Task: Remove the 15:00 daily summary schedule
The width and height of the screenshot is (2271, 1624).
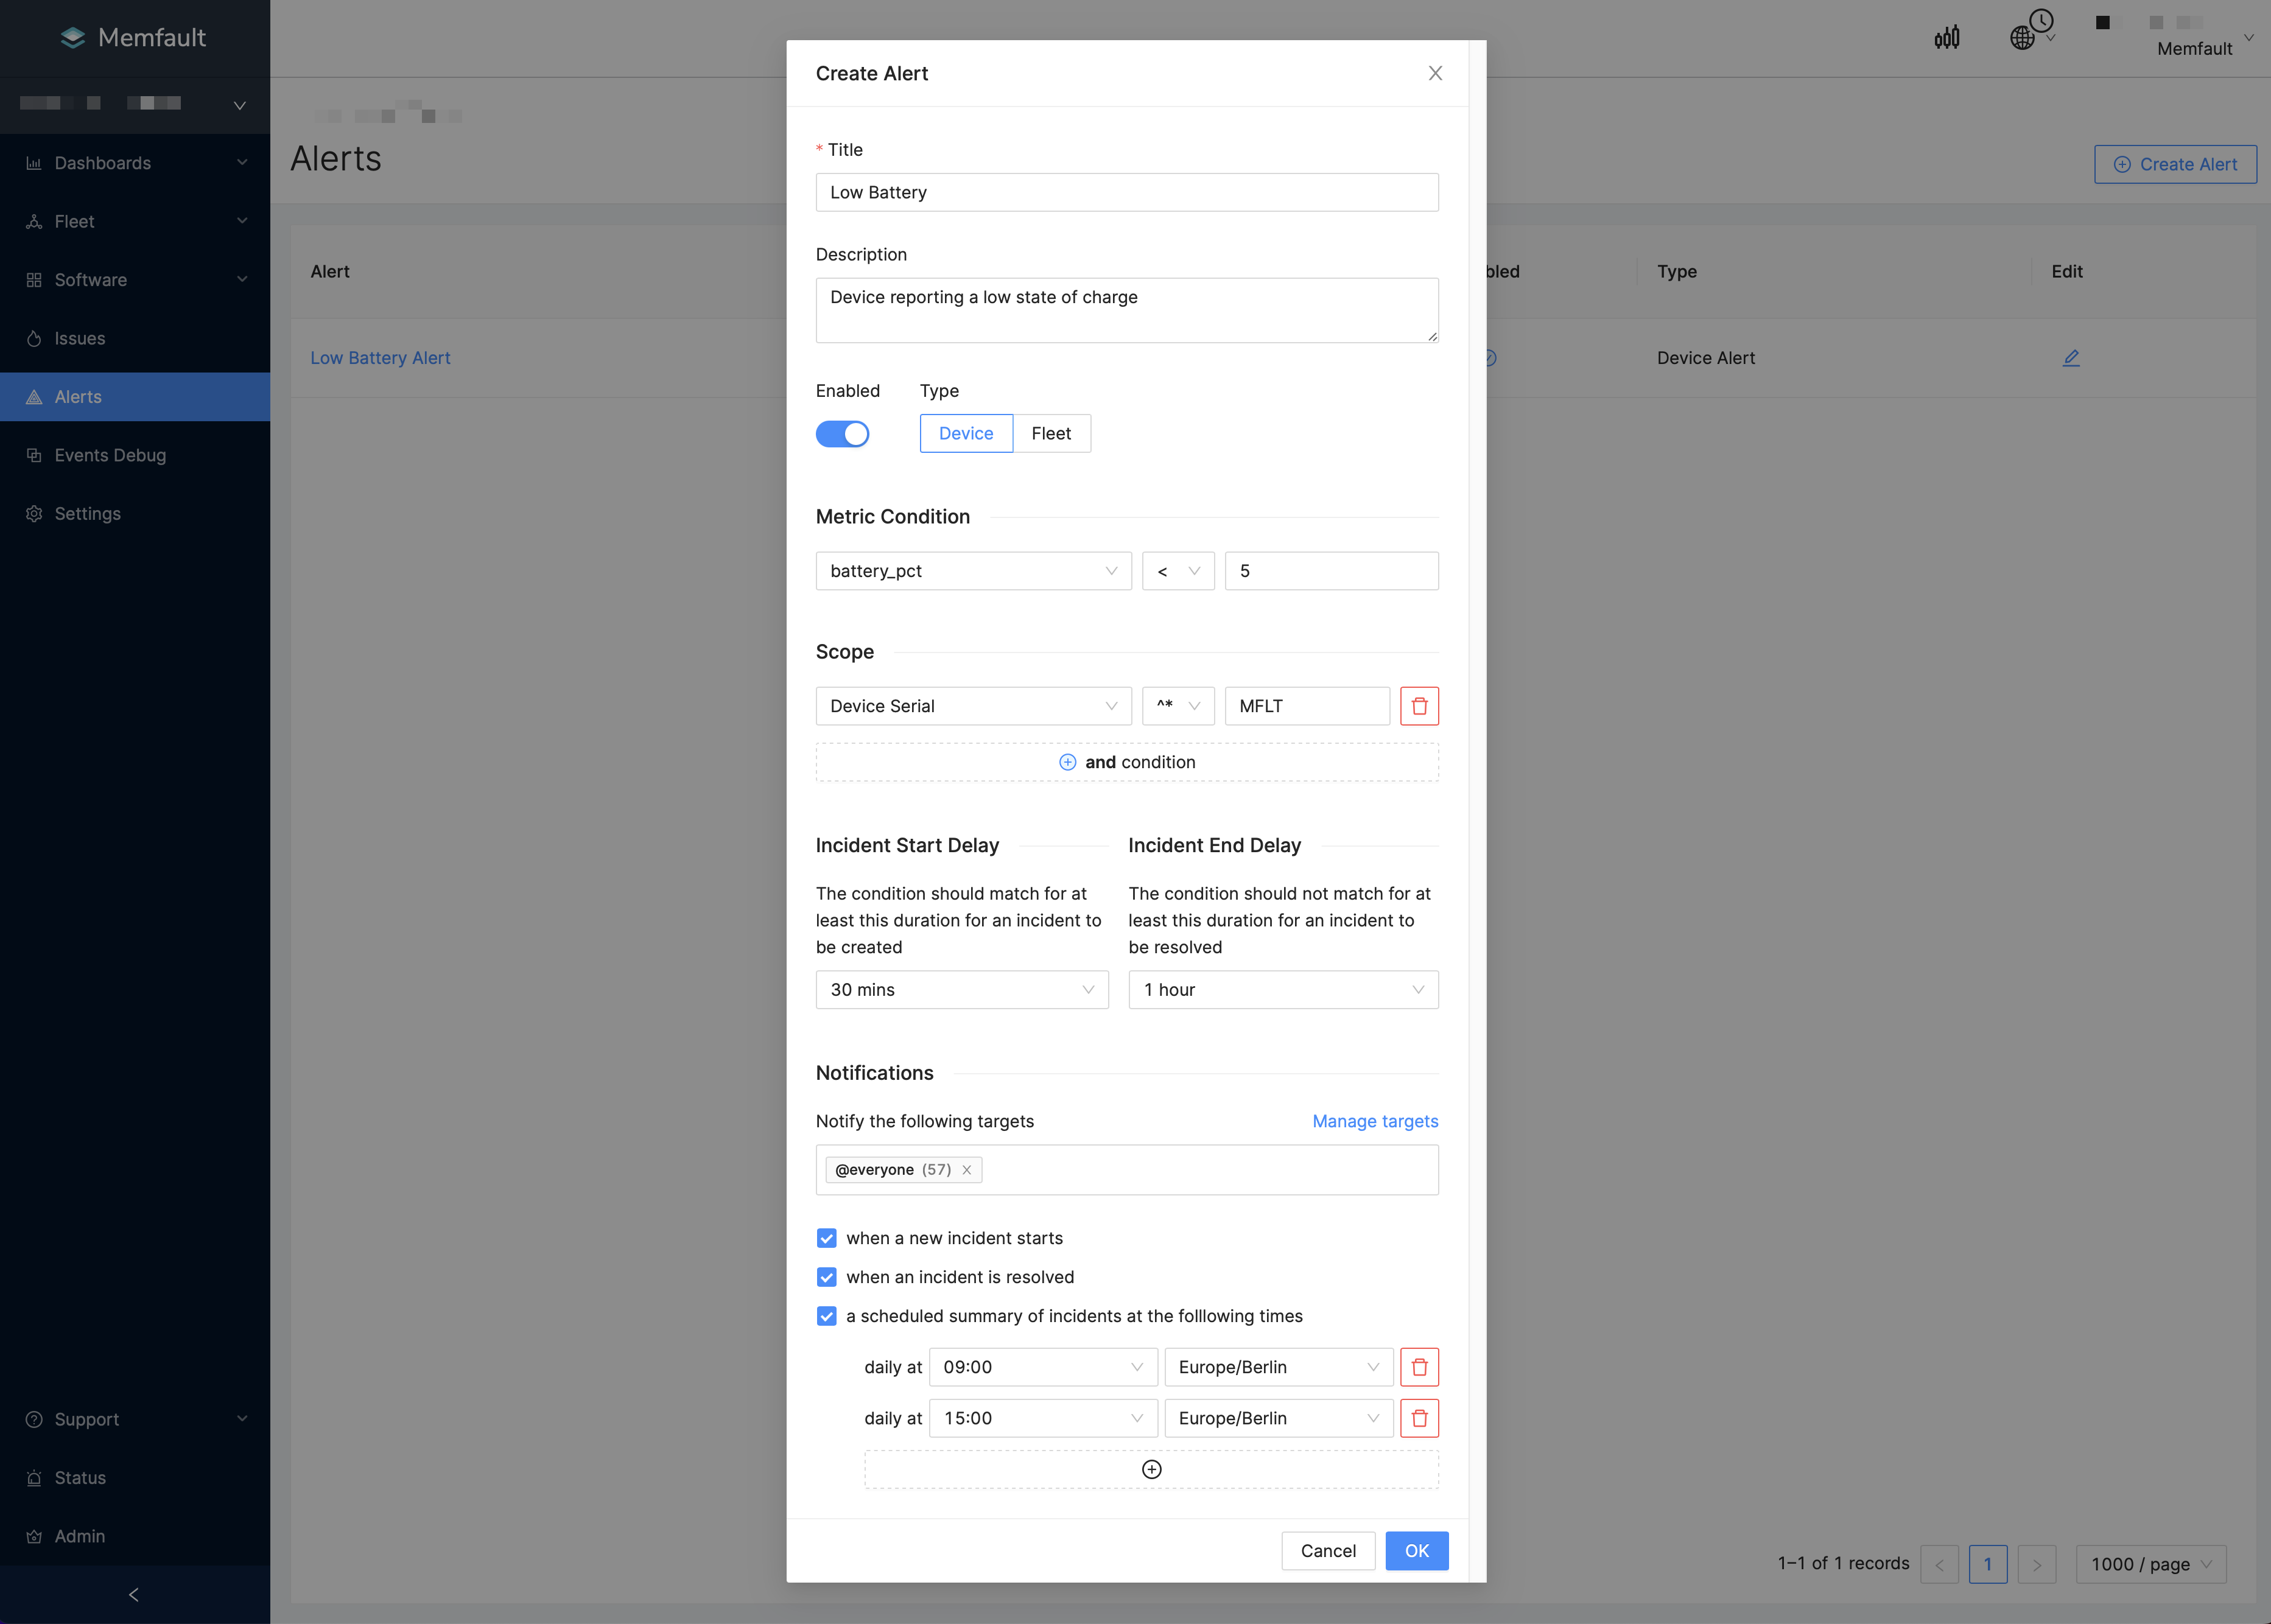Action: tap(1418, 1418)
